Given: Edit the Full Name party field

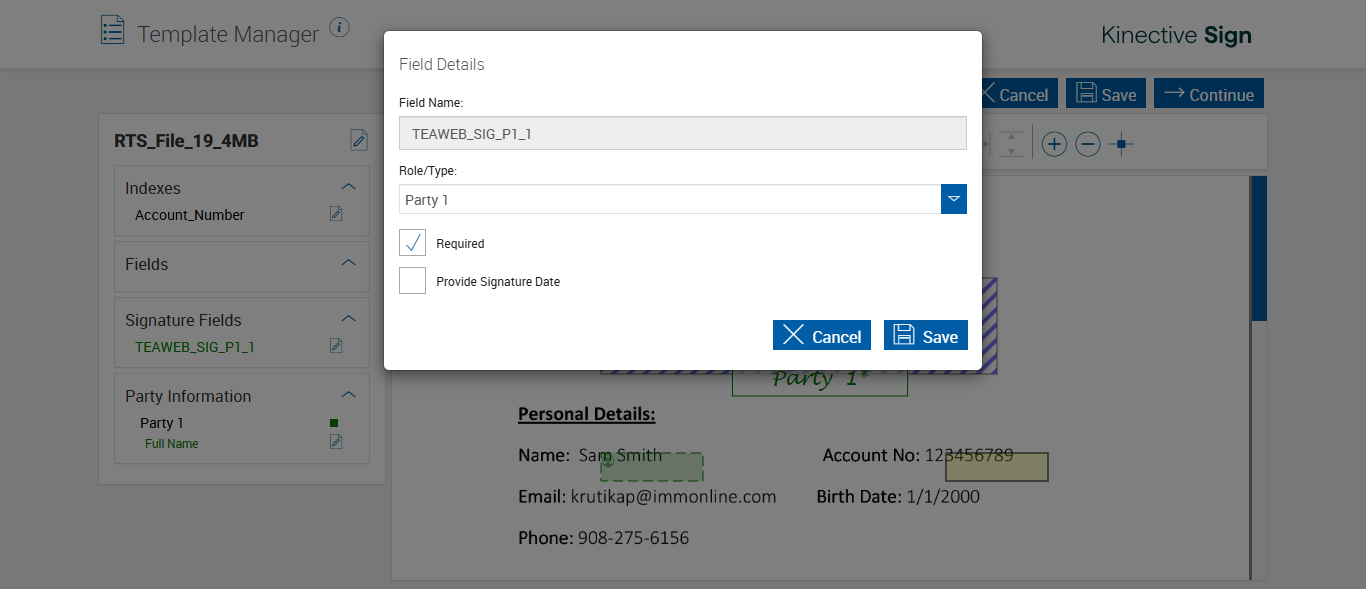Looking at the screenshot, I should [336, 442].
